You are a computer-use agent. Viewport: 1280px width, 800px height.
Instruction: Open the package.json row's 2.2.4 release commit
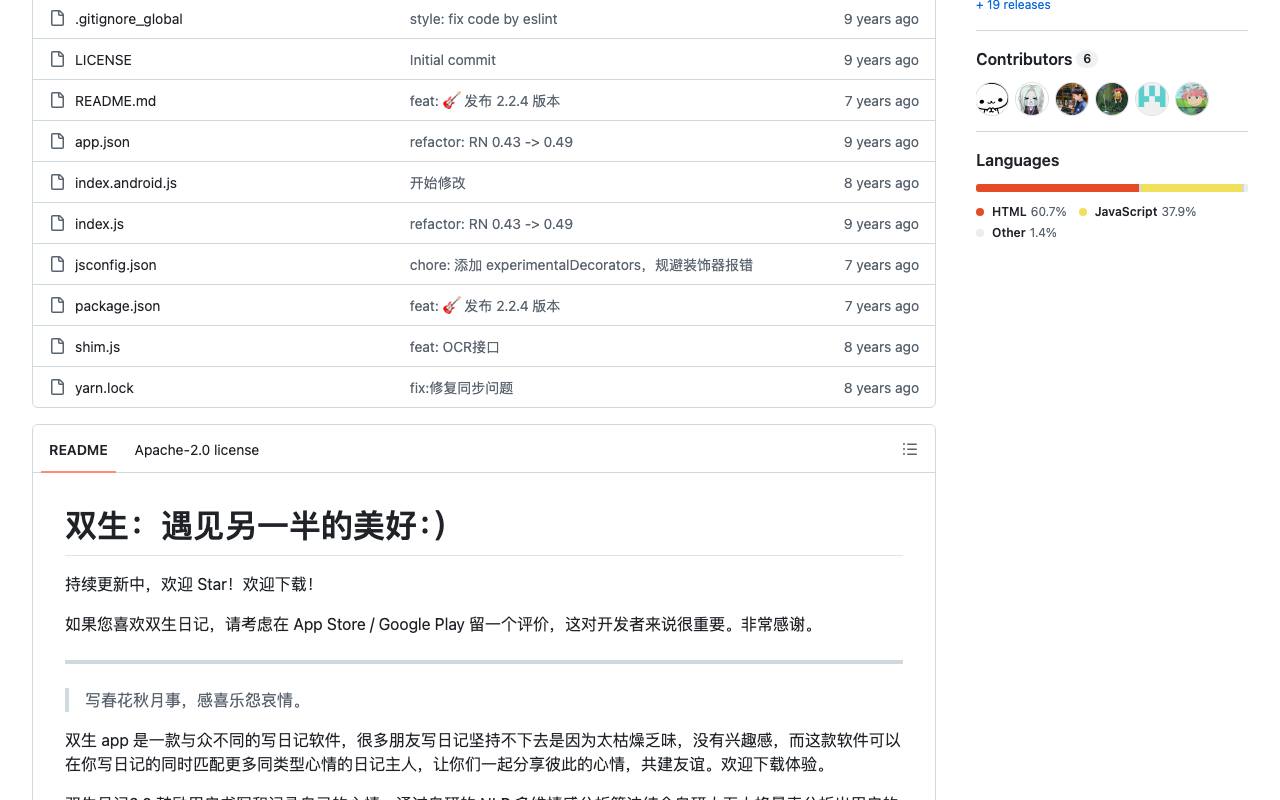pyautogui.click(x=485, y=306)
